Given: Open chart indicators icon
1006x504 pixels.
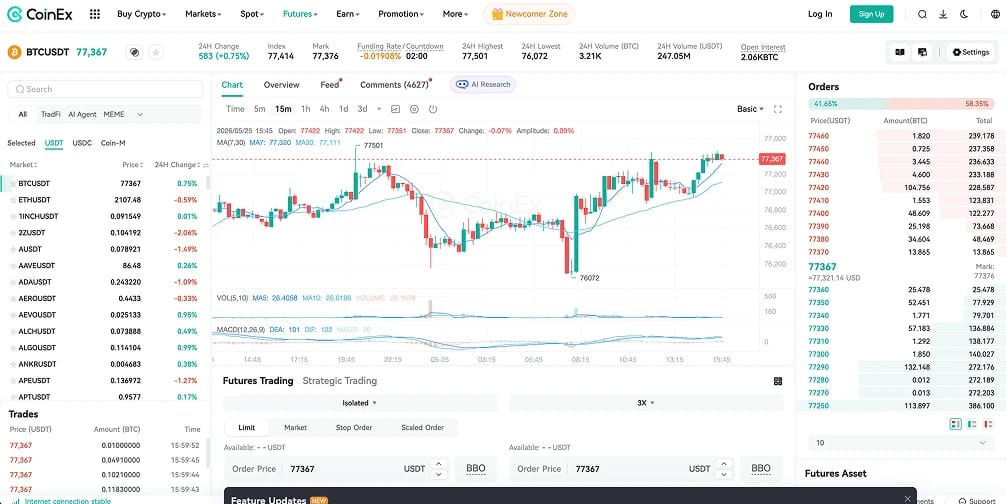Looking at the screenshot, I should 396,109.
